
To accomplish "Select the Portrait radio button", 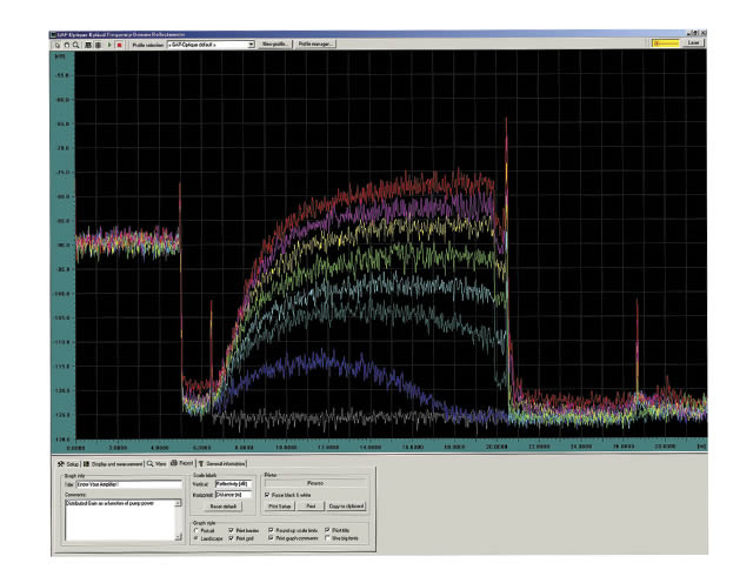I will (x=195, y=530).
